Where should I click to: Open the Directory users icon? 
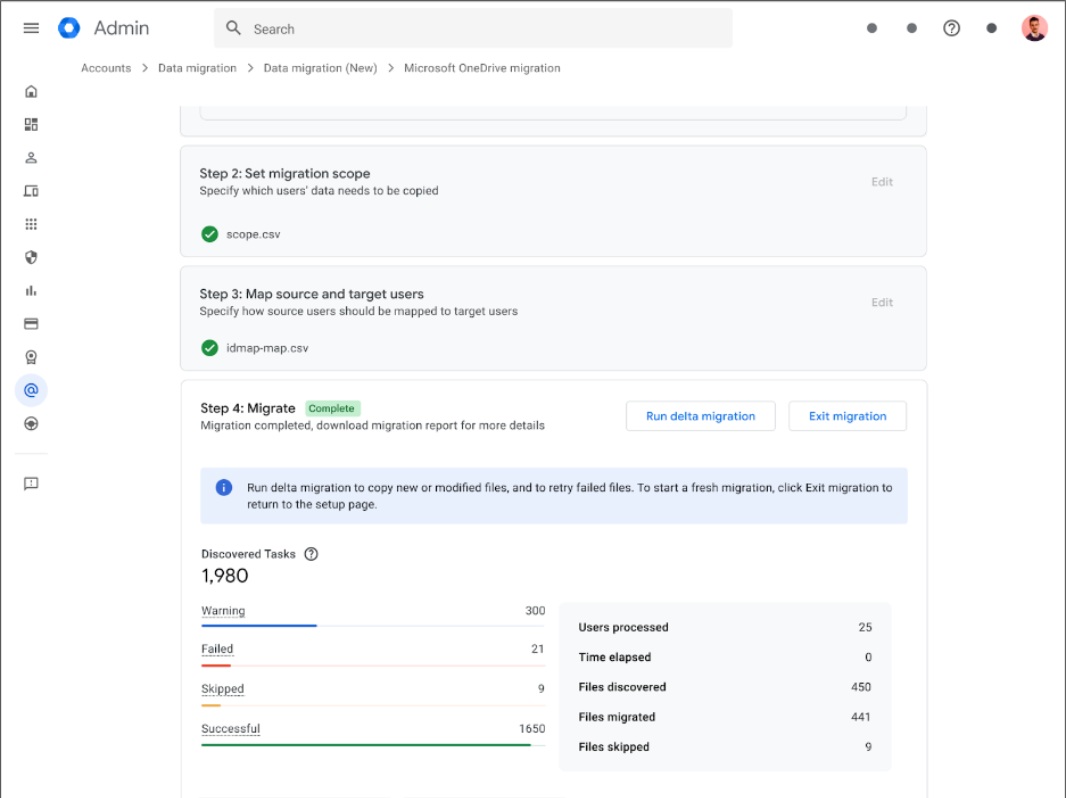tap(31, 157)
